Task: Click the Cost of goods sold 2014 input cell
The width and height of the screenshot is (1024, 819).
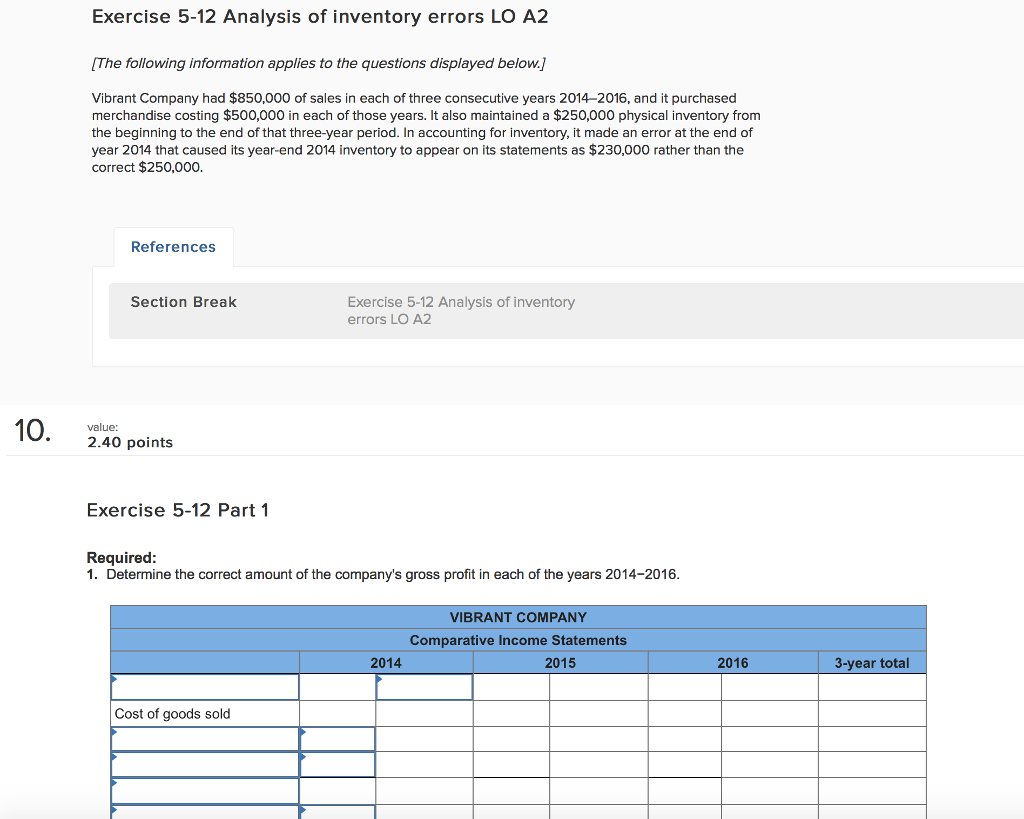Action: coord(424,713)
